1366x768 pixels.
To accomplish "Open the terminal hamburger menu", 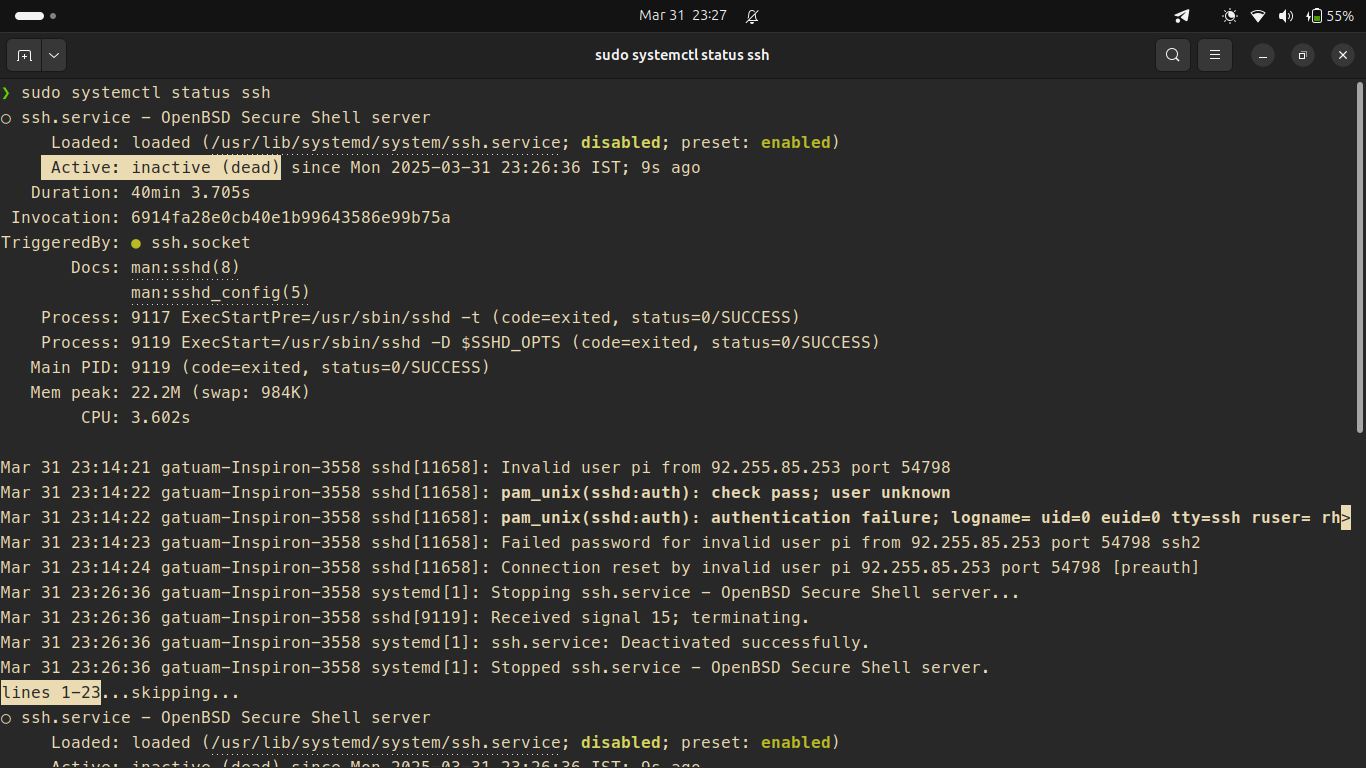I will [x=1215, y=55].
